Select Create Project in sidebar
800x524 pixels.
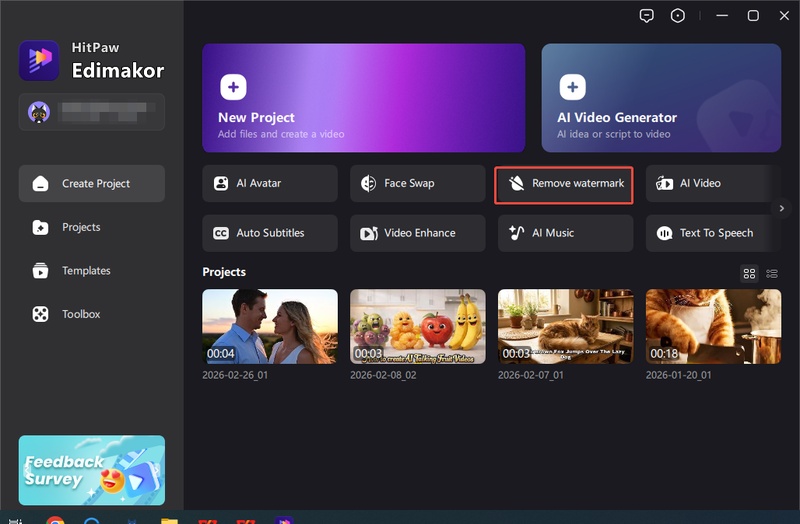91,184
